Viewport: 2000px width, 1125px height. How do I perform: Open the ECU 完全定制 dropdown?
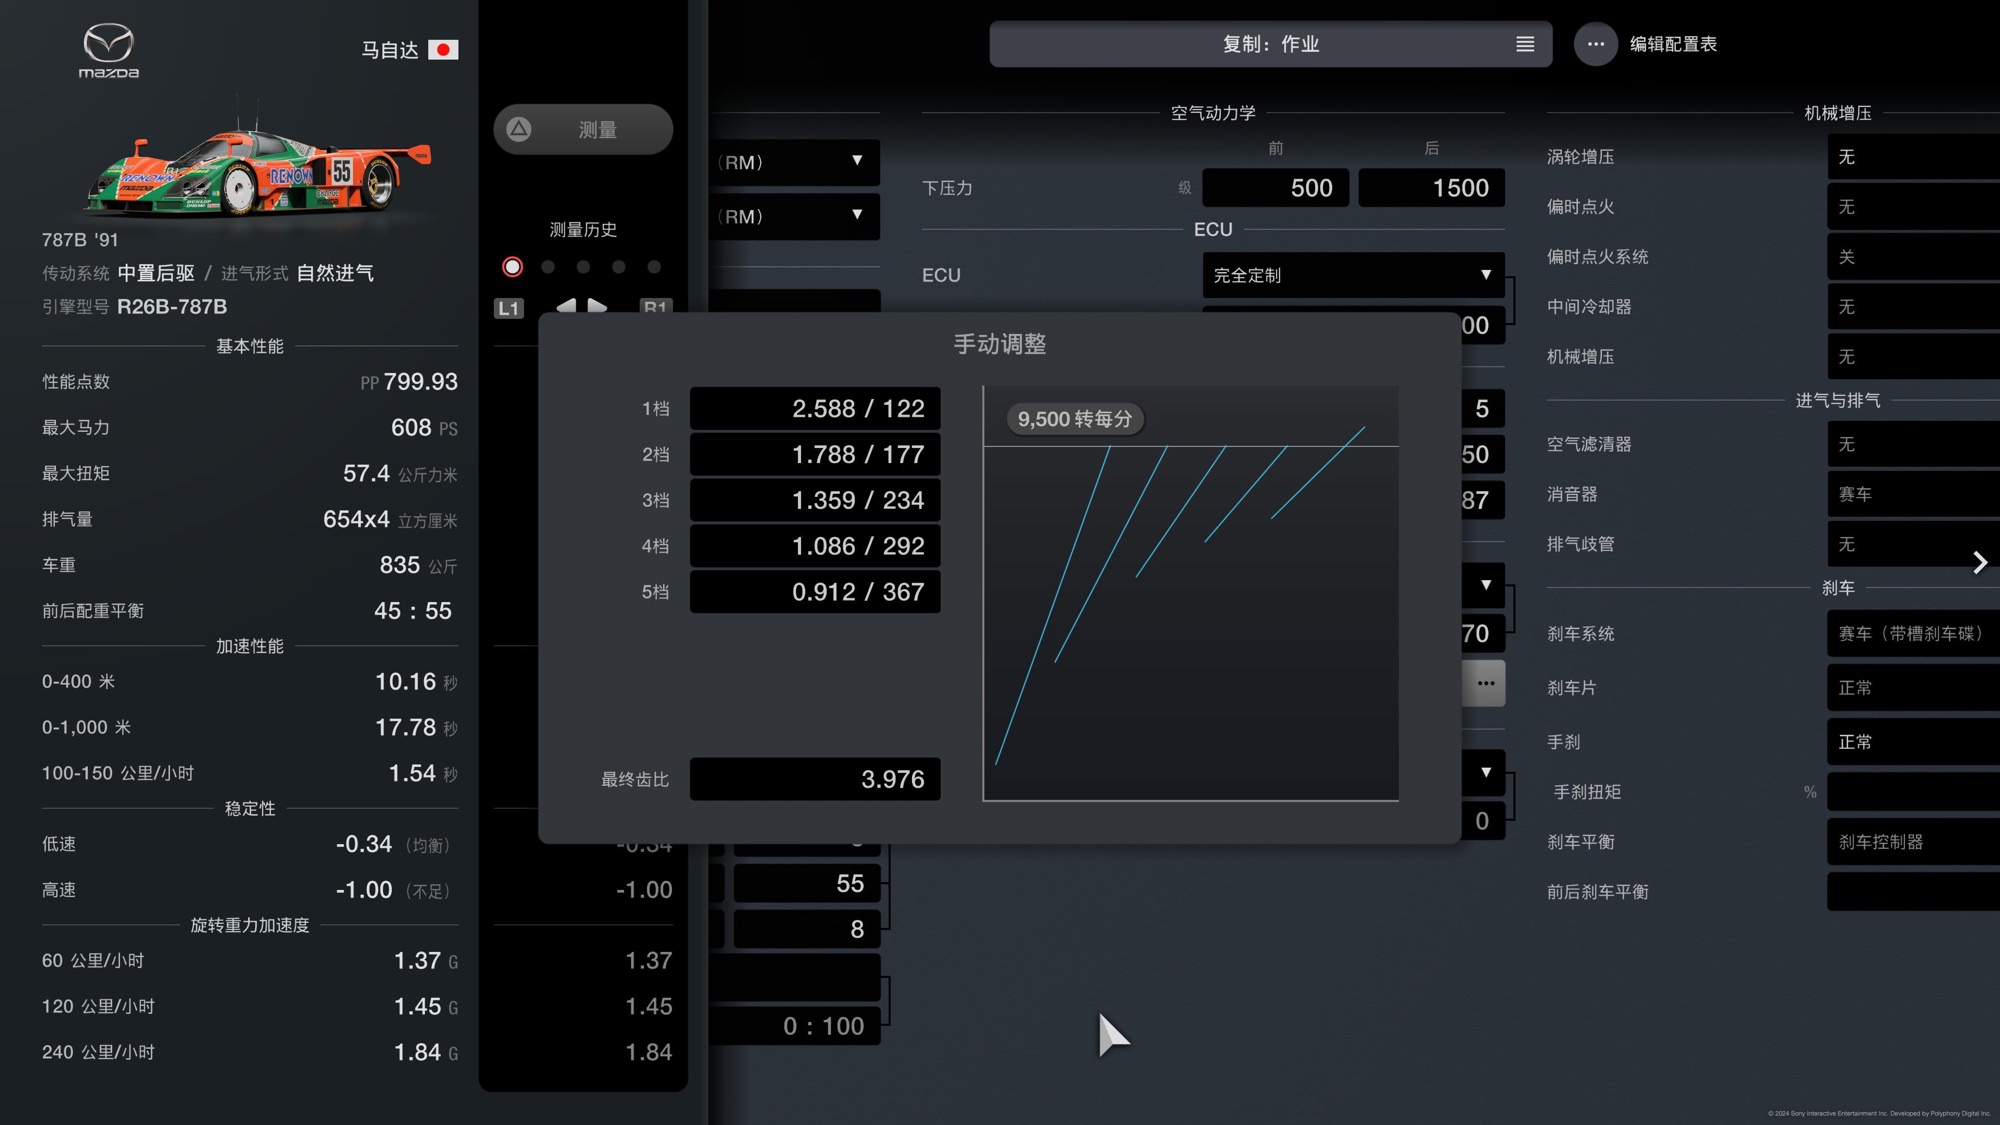(x=1353, y=275)
